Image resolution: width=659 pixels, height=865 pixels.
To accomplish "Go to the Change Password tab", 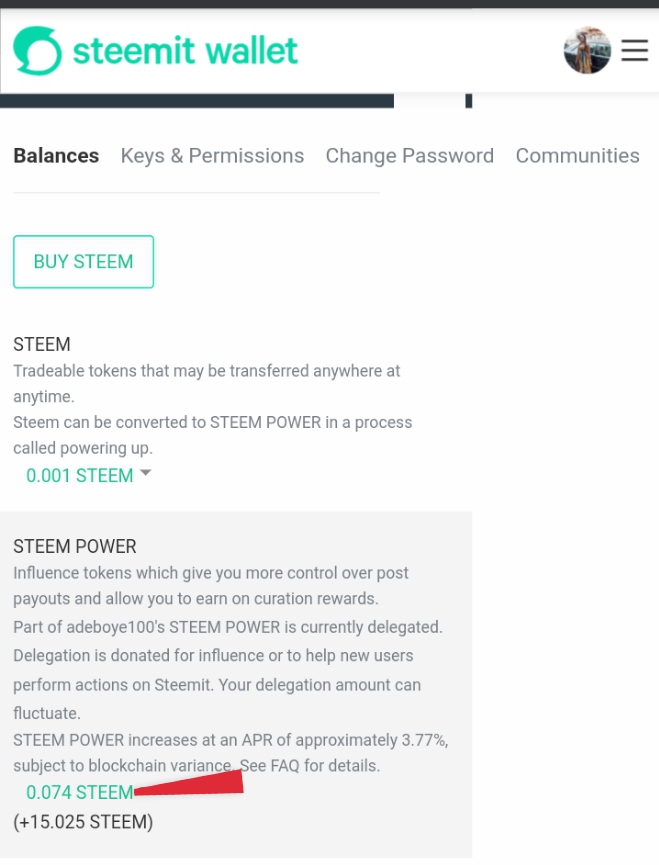I will tap(409, 156).
